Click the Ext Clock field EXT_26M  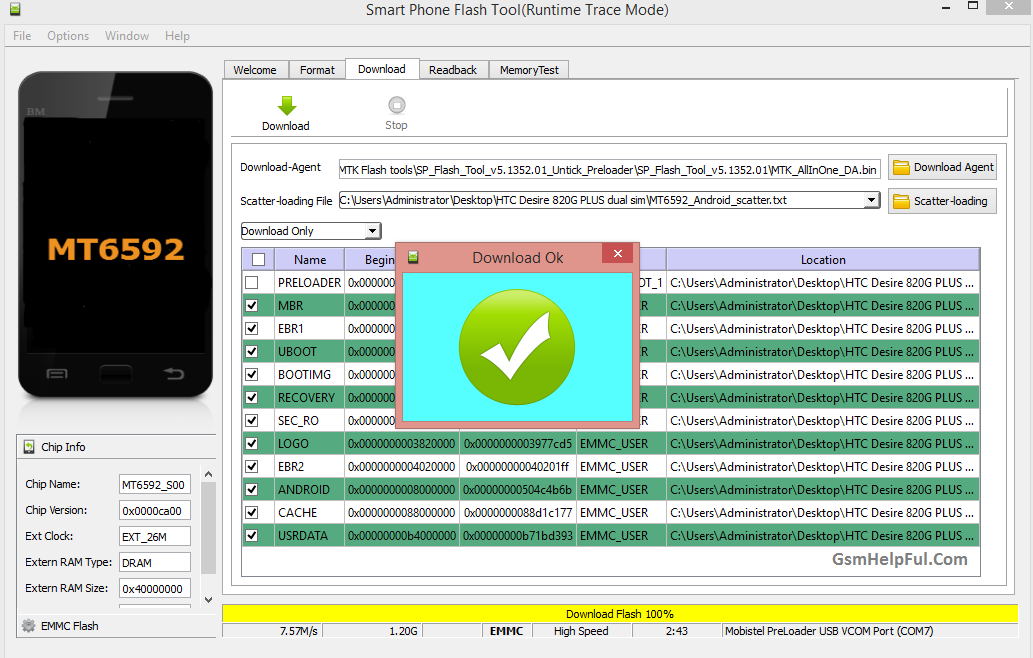tap(155, 537)
